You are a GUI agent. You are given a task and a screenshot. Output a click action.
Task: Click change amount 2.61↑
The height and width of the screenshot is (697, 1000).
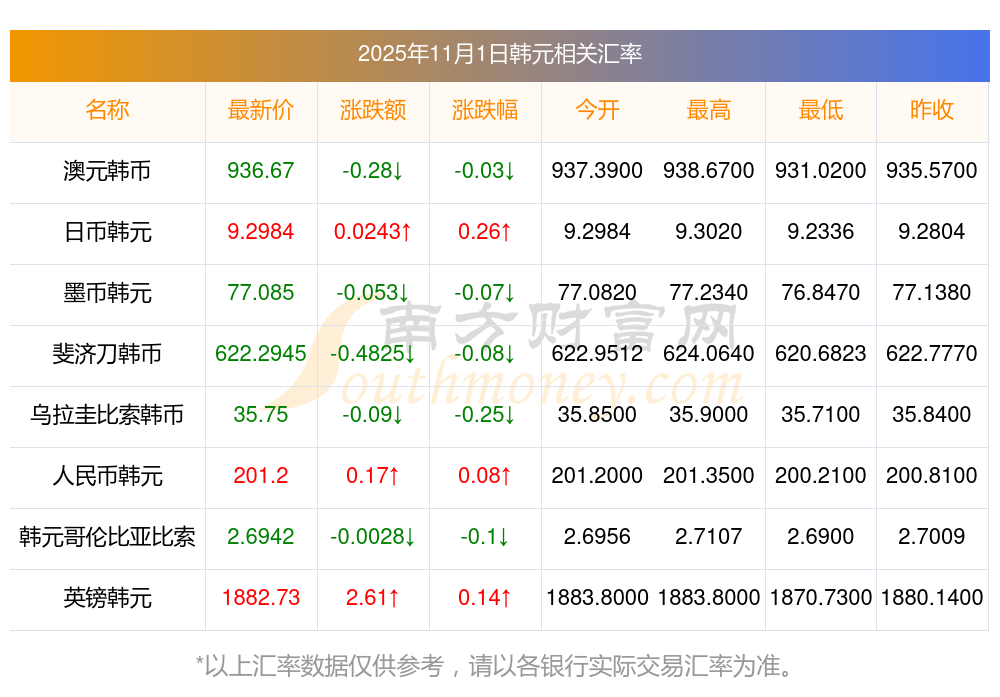[x=372, y=598]
